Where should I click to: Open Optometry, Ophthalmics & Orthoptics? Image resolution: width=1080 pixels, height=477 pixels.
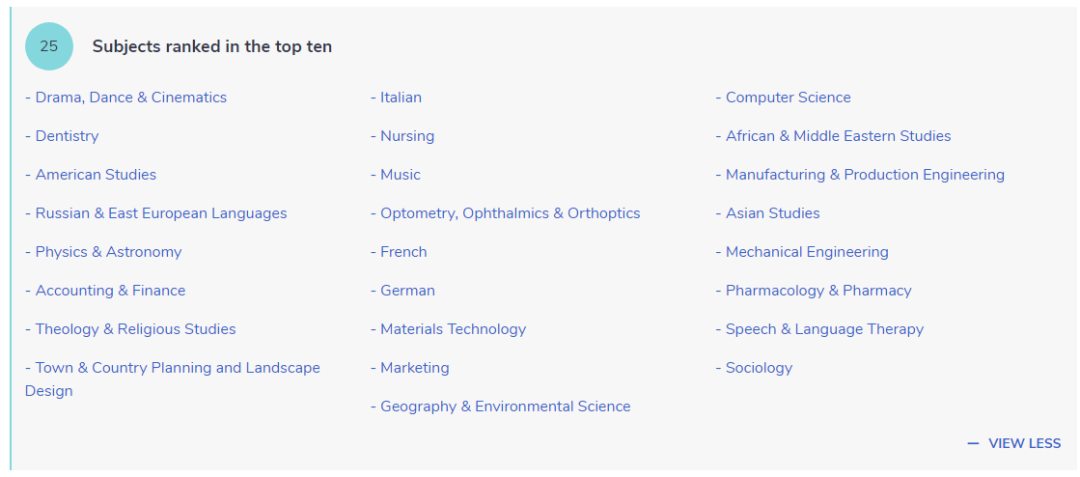(509, 214)
